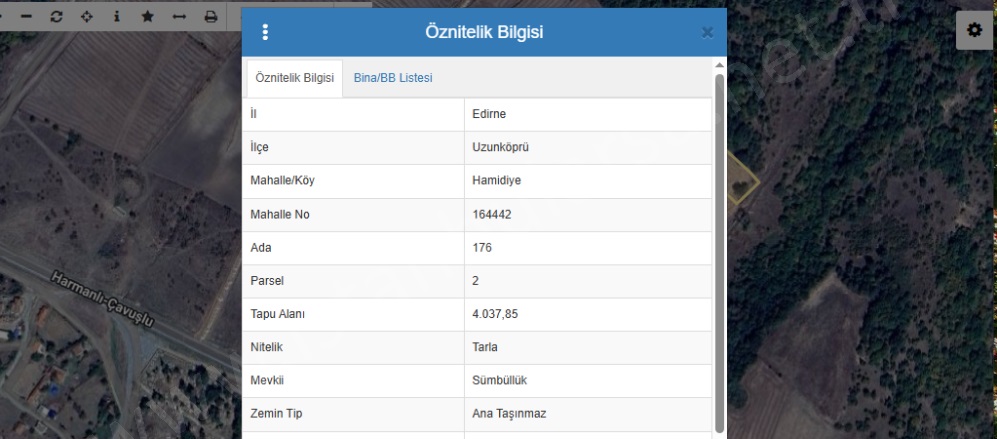Viewport: 997px width, 439px height.
Task: Select the Öznitelik Bilgisi tab
Action: click(x=294, y=78)
